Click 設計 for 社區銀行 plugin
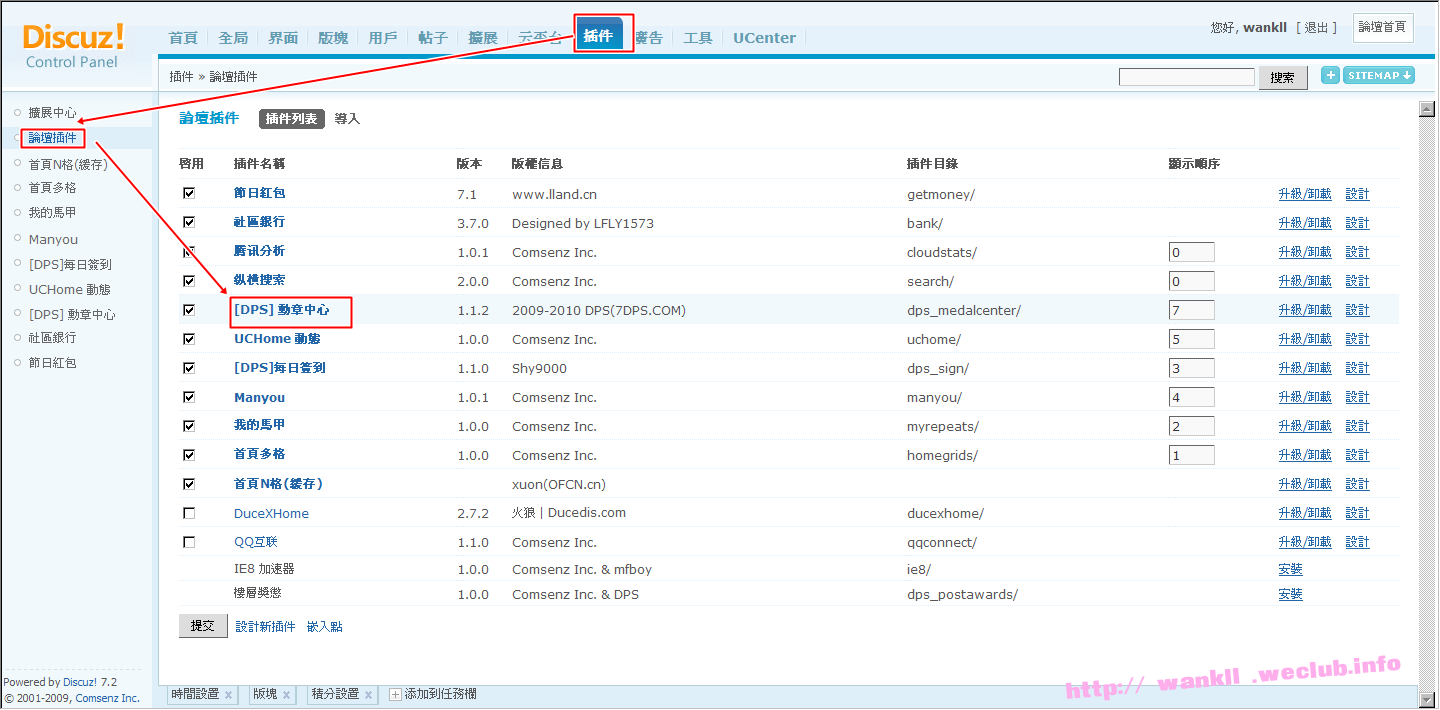This screenshot has width=1440, height=710. 1357,223
